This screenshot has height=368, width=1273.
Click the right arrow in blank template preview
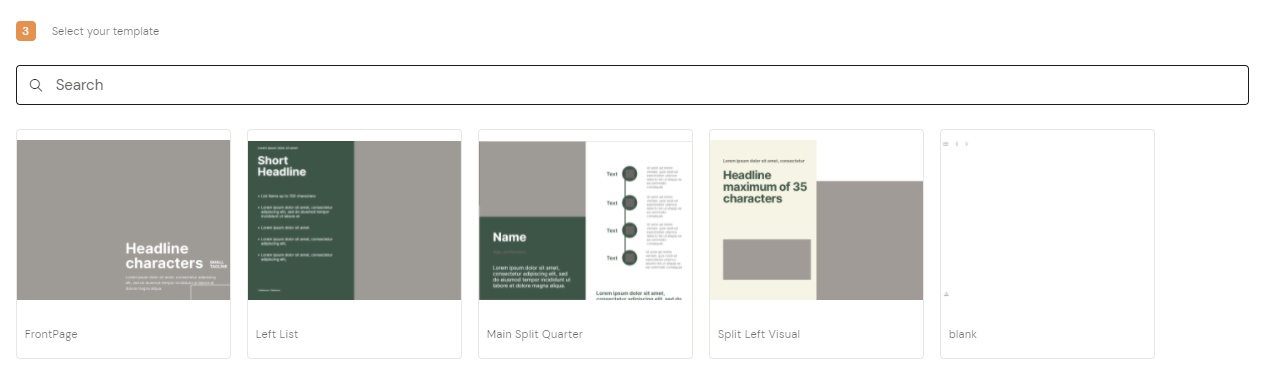coord(966,144)
